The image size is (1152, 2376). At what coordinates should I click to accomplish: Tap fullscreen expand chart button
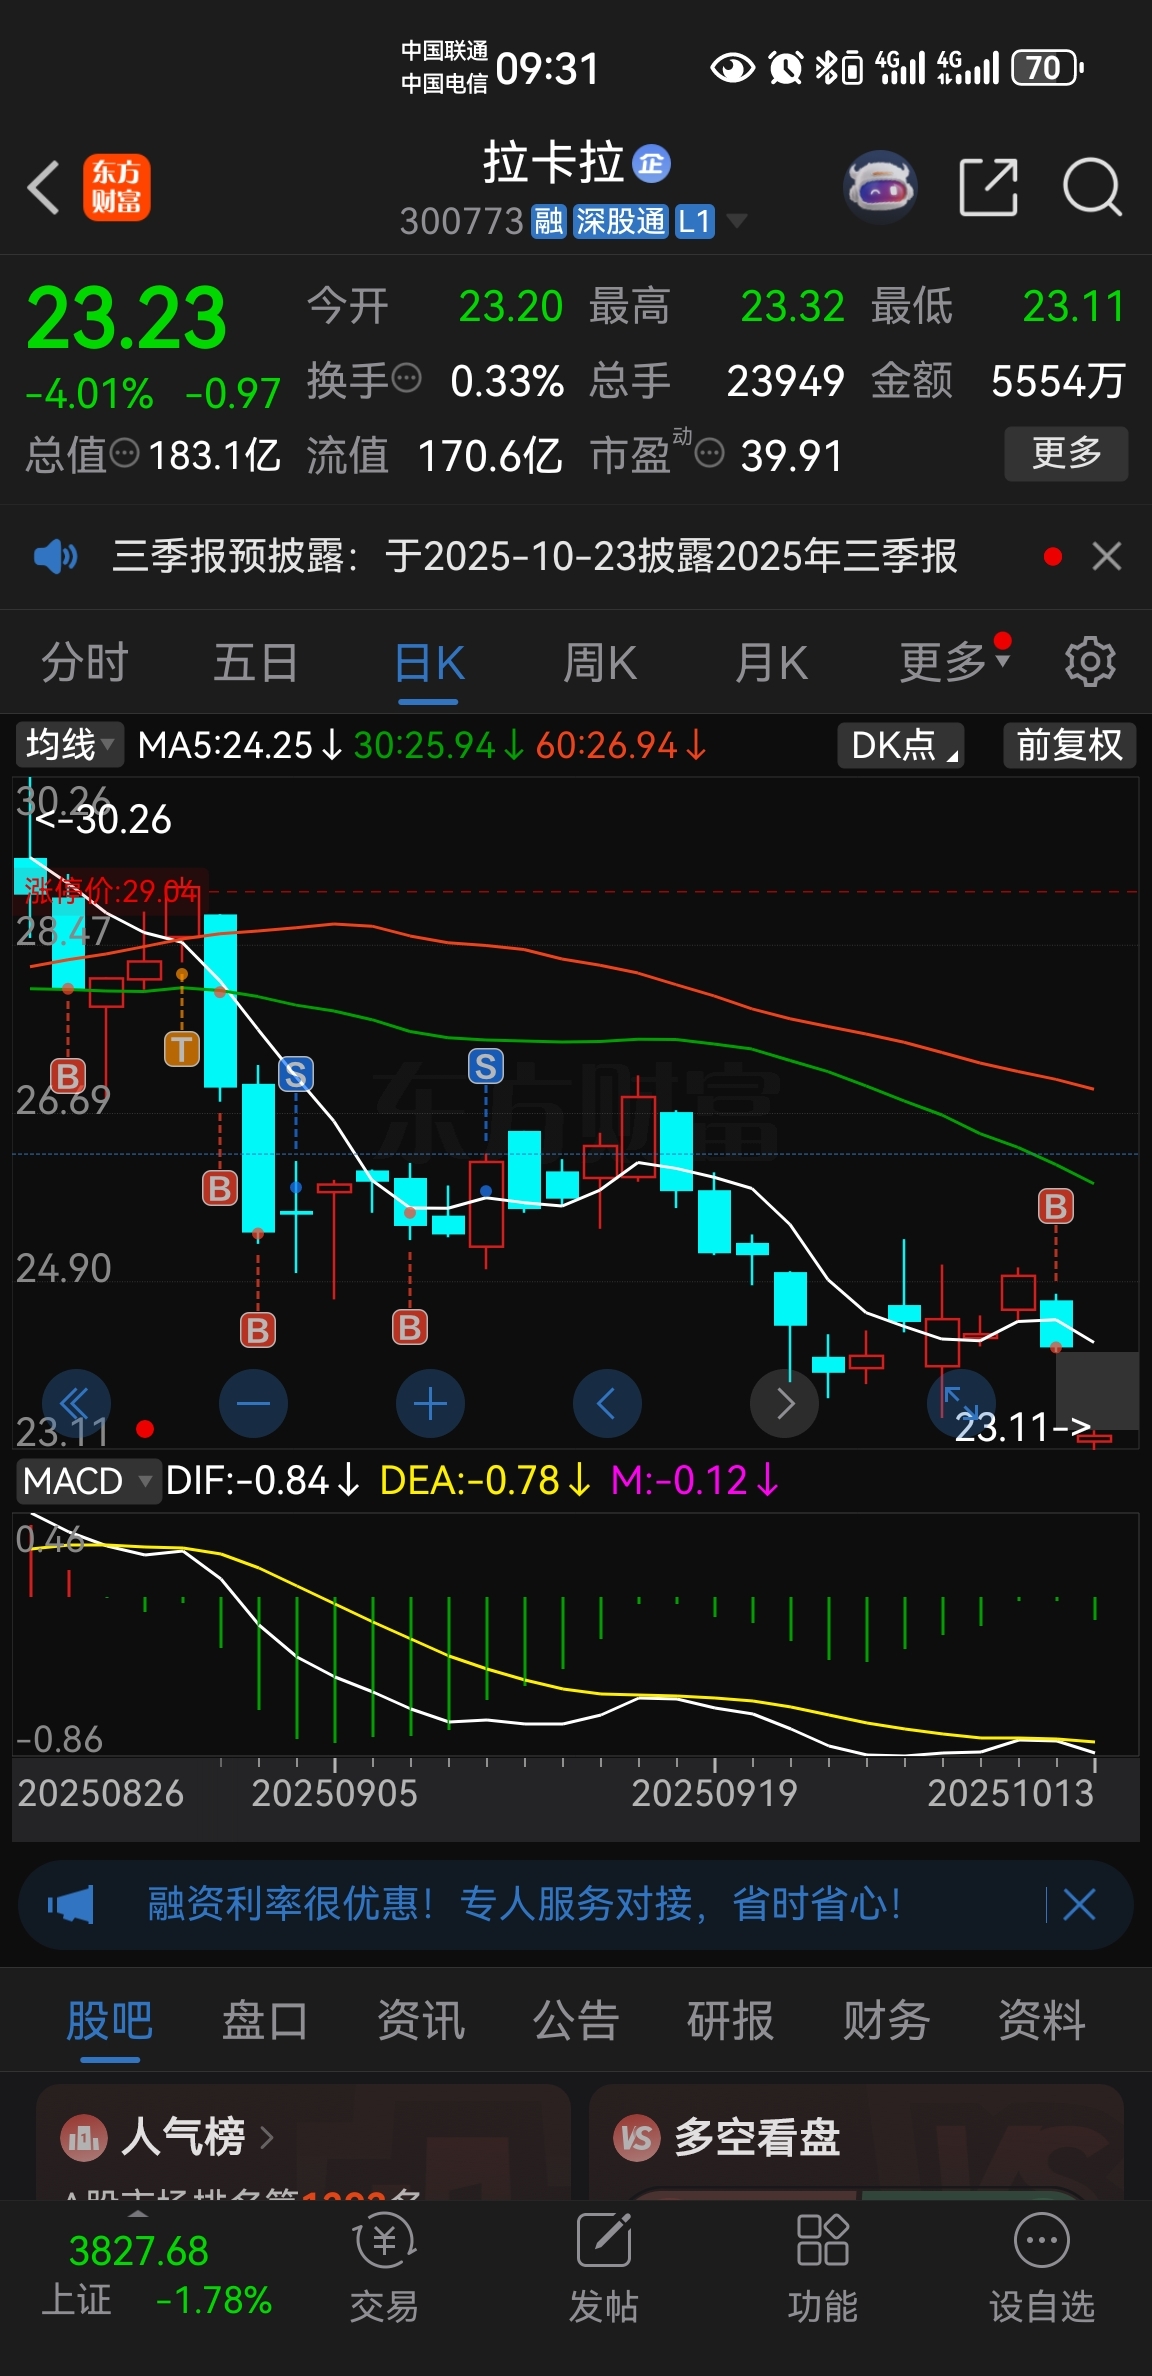(x=961, y=1404)
